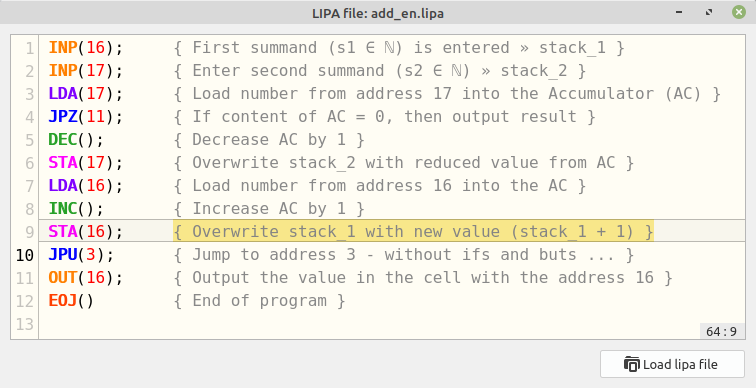Click line number 10 in gutter

pos(25,255)
